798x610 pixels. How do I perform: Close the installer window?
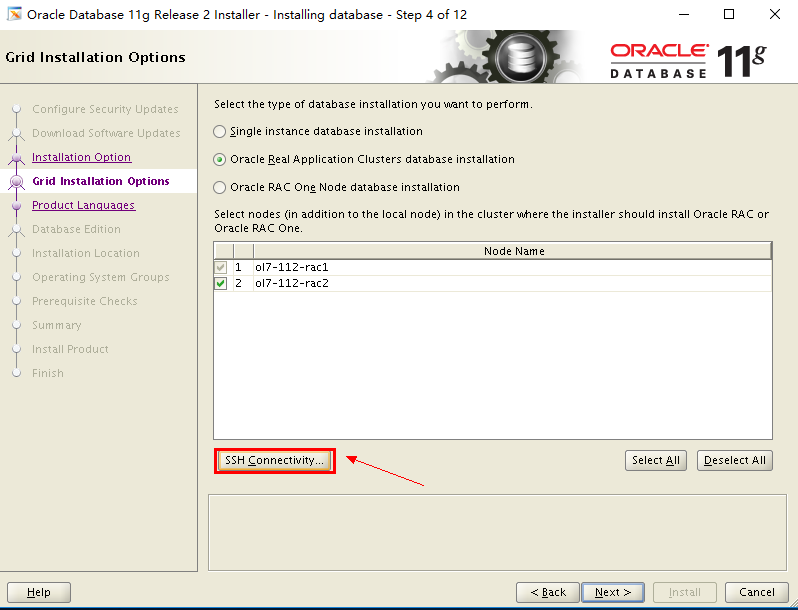pos(775,14)
